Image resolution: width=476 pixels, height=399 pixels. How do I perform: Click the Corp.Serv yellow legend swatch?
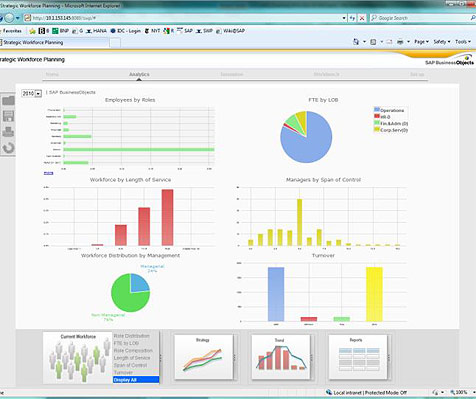377,129
